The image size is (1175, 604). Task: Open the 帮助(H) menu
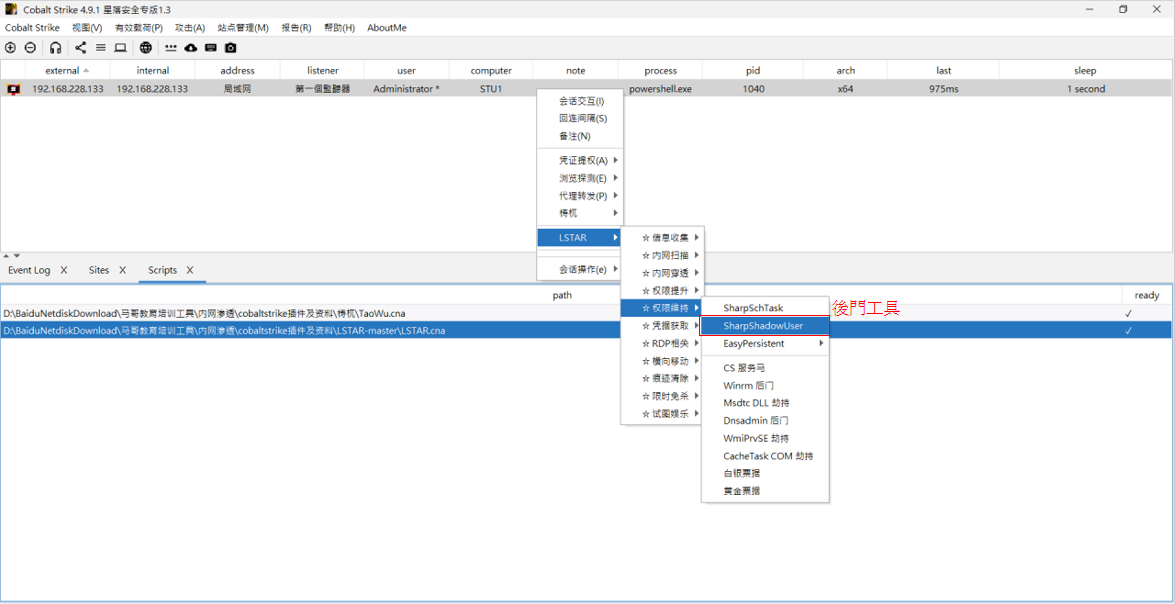(x=339, y=28)
